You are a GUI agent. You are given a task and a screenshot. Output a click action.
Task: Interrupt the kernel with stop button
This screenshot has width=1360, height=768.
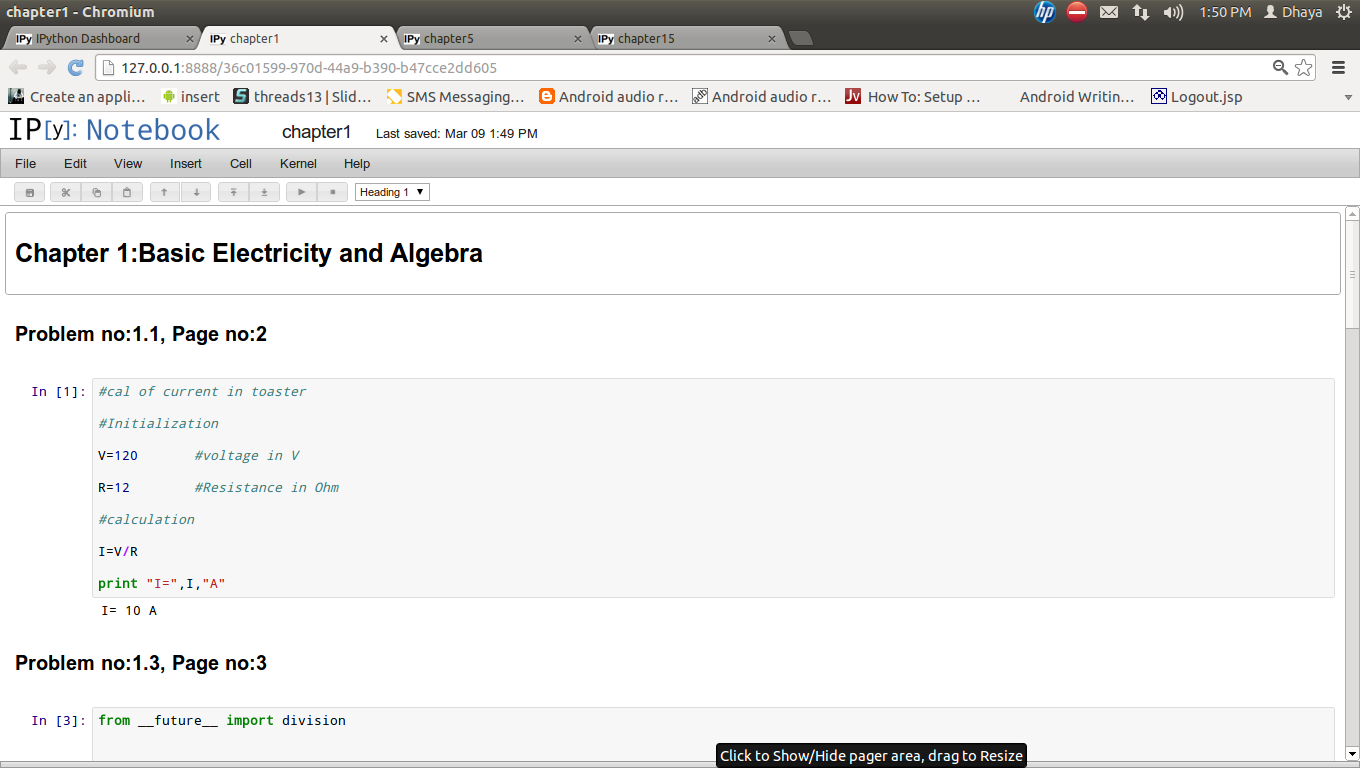click(x=332, y=192)
